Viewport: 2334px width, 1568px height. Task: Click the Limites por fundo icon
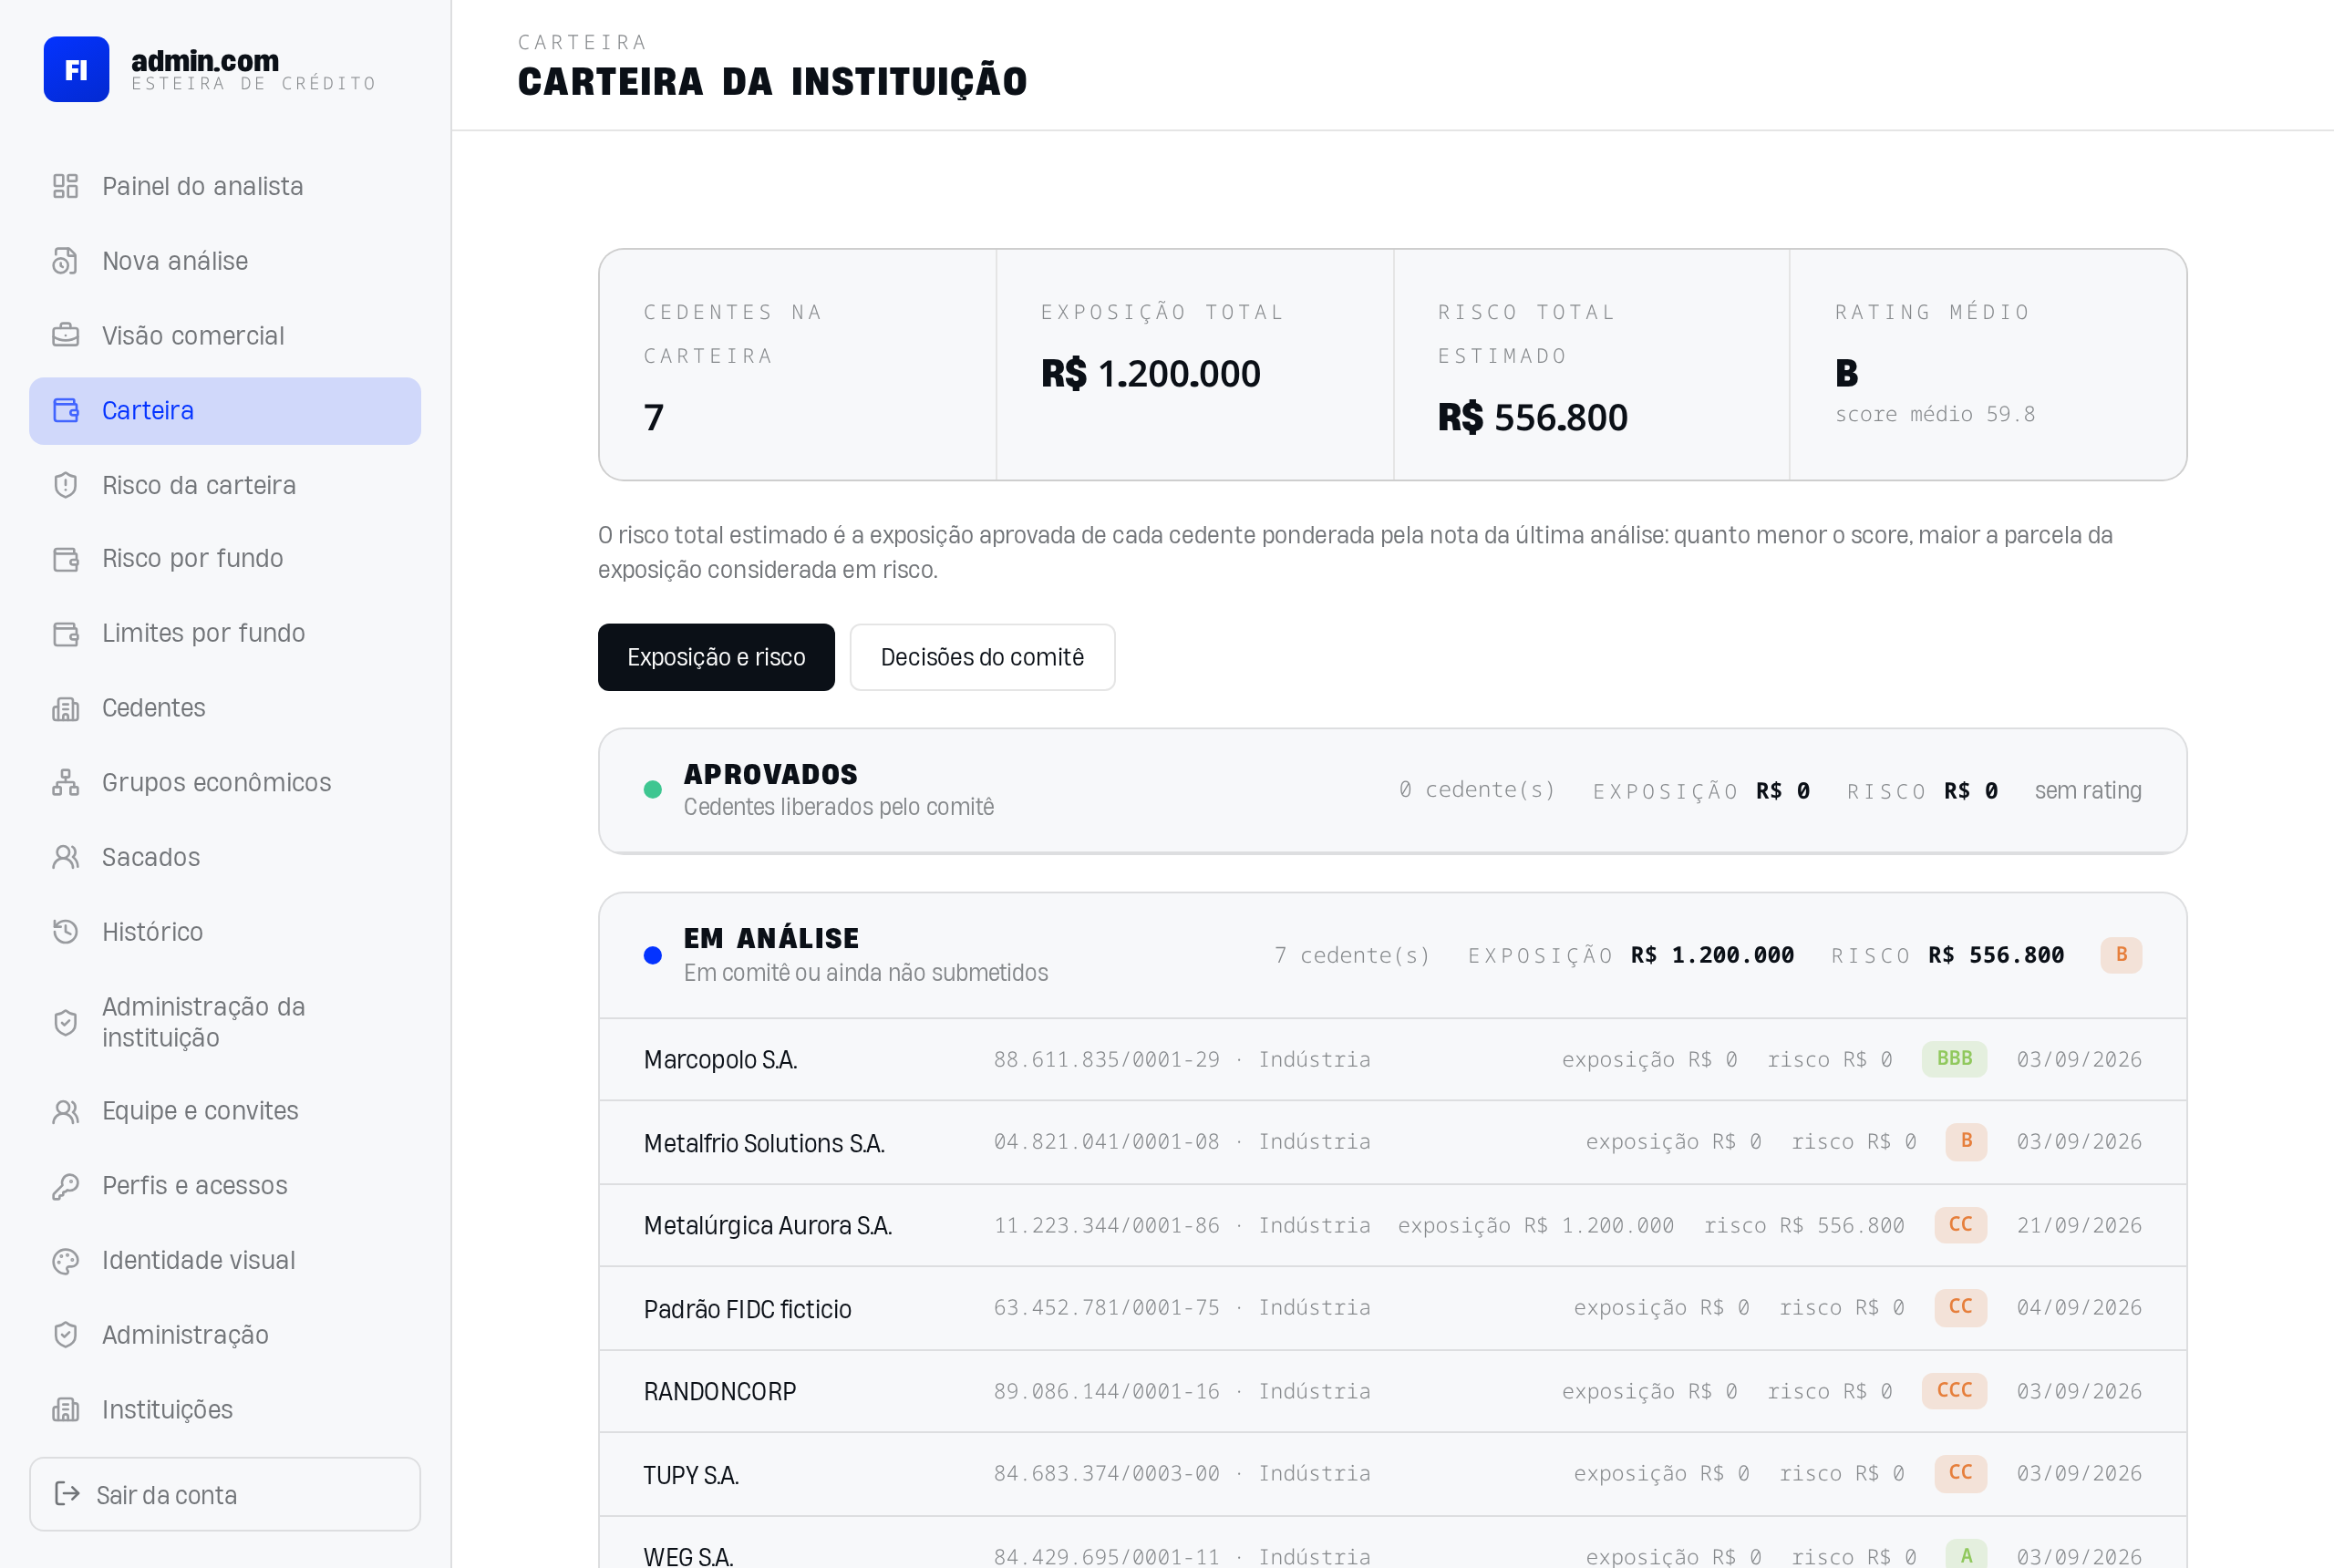(66, 633)
